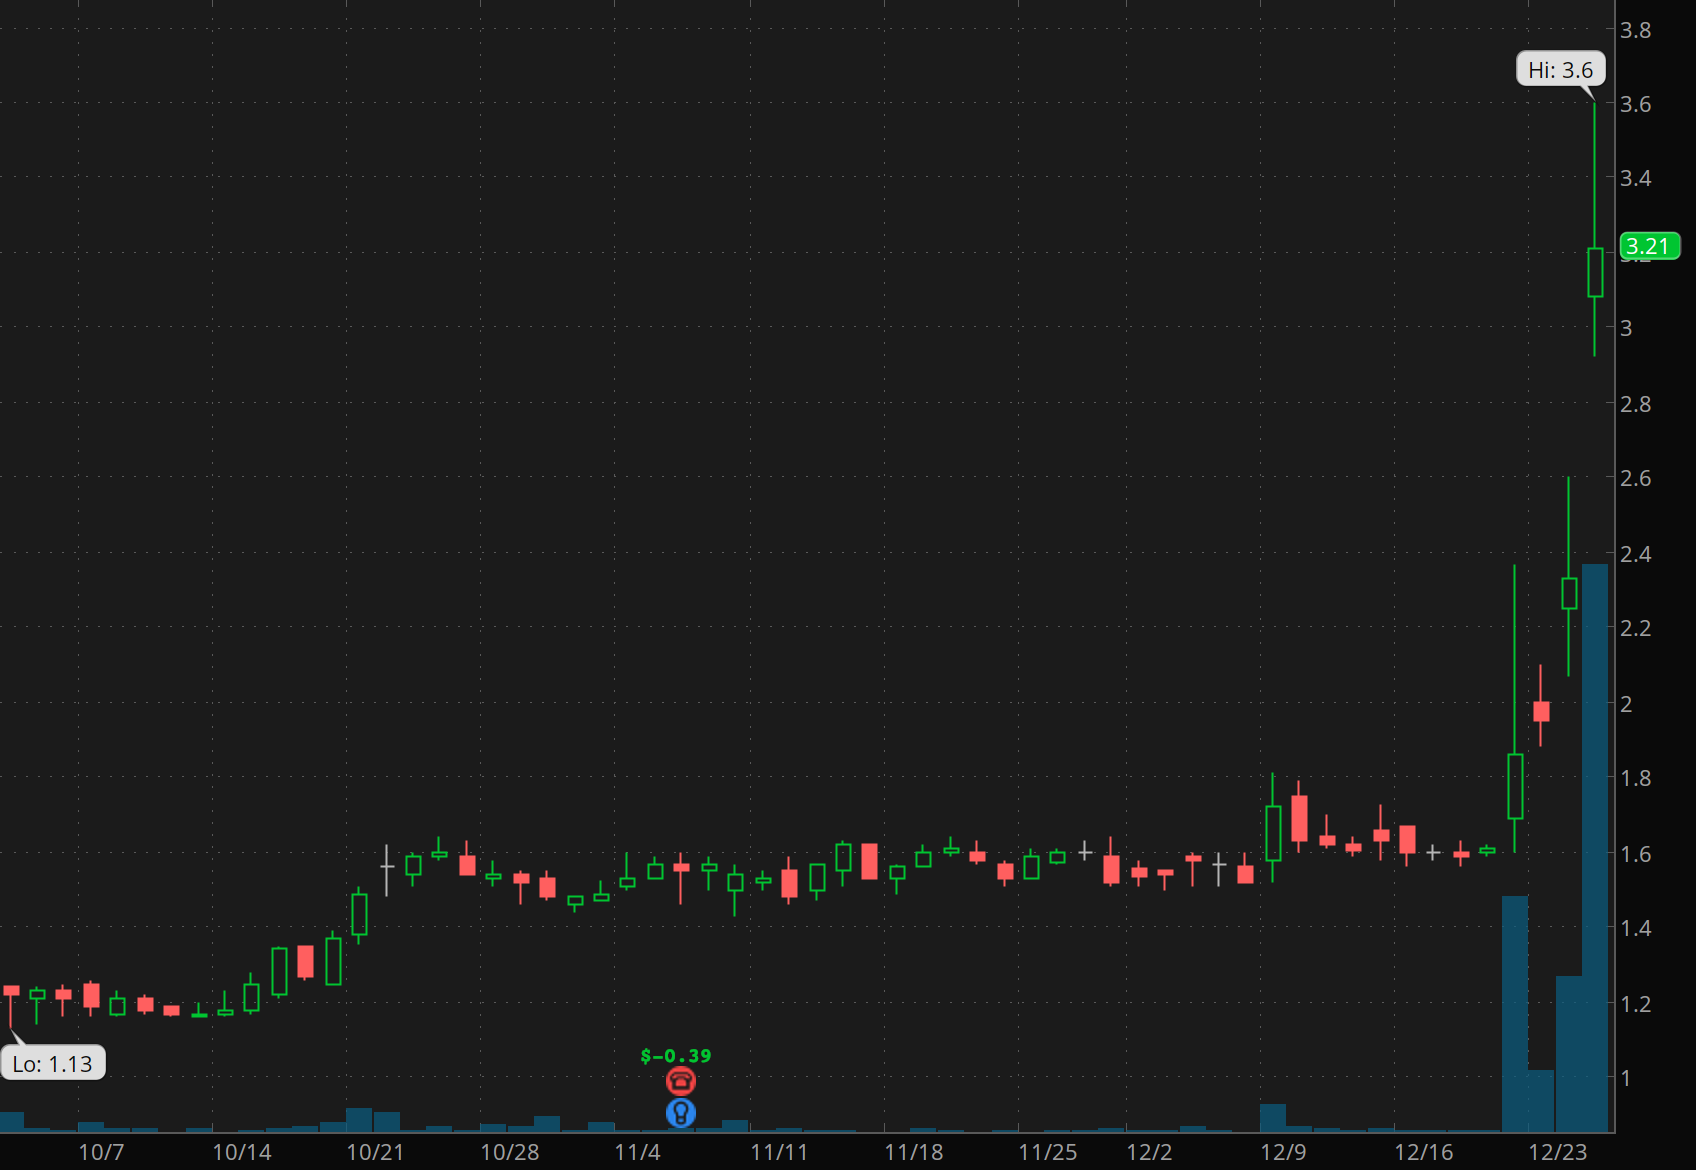Click the 2.2 price axis label
This screenshot has width=1696, height=1170.
1636,628
